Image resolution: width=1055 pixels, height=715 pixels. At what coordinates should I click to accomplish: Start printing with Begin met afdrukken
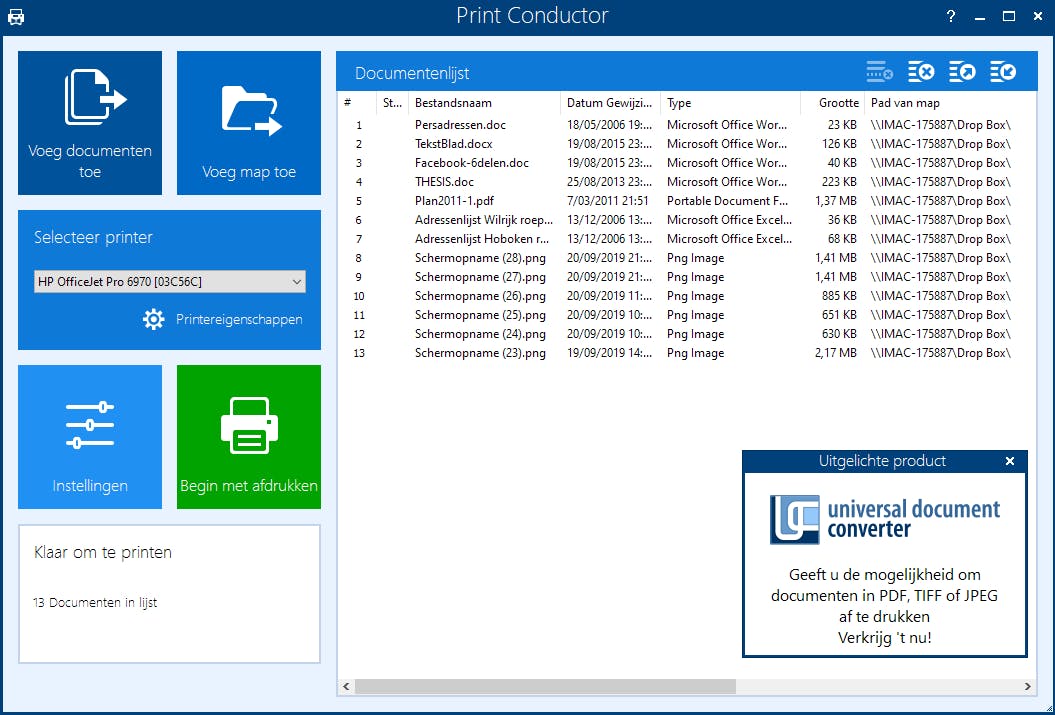(249, 437)
